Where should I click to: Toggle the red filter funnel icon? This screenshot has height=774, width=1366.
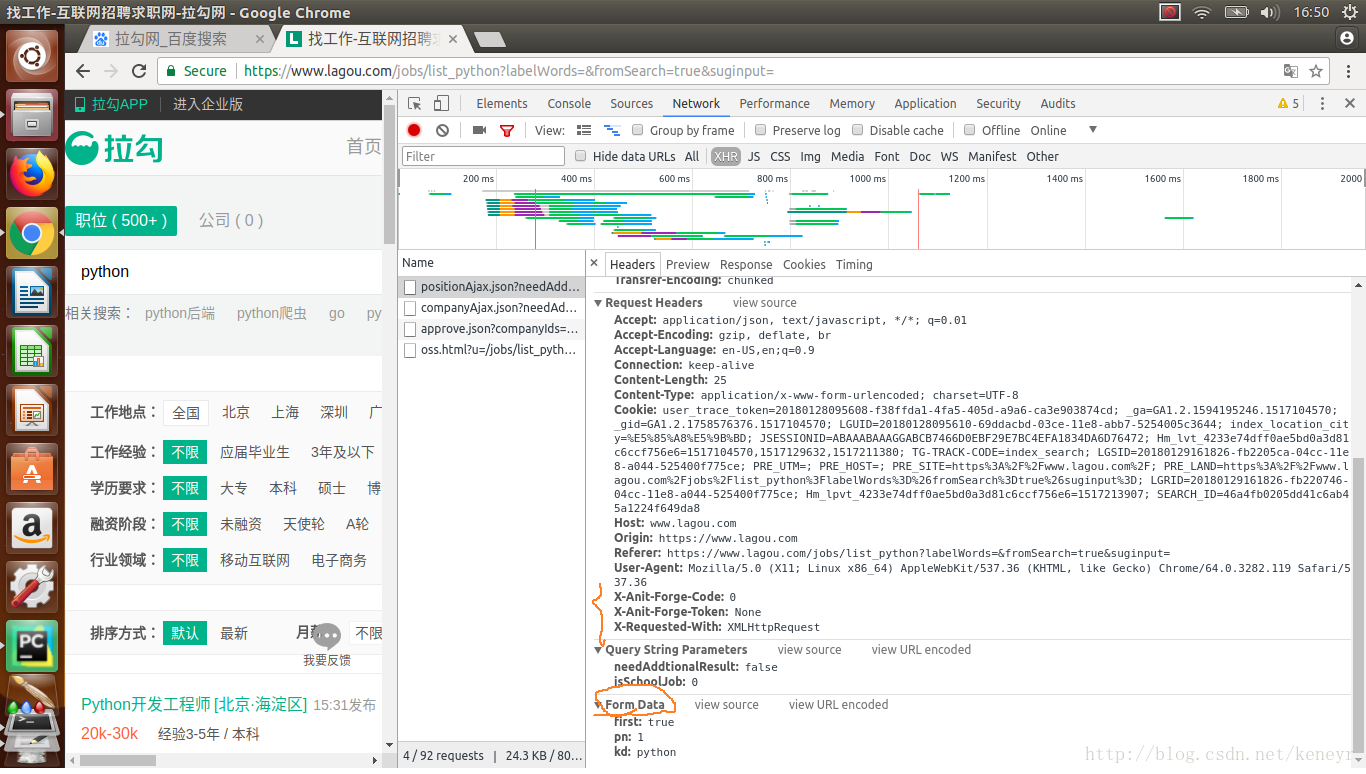pos(507,130)
